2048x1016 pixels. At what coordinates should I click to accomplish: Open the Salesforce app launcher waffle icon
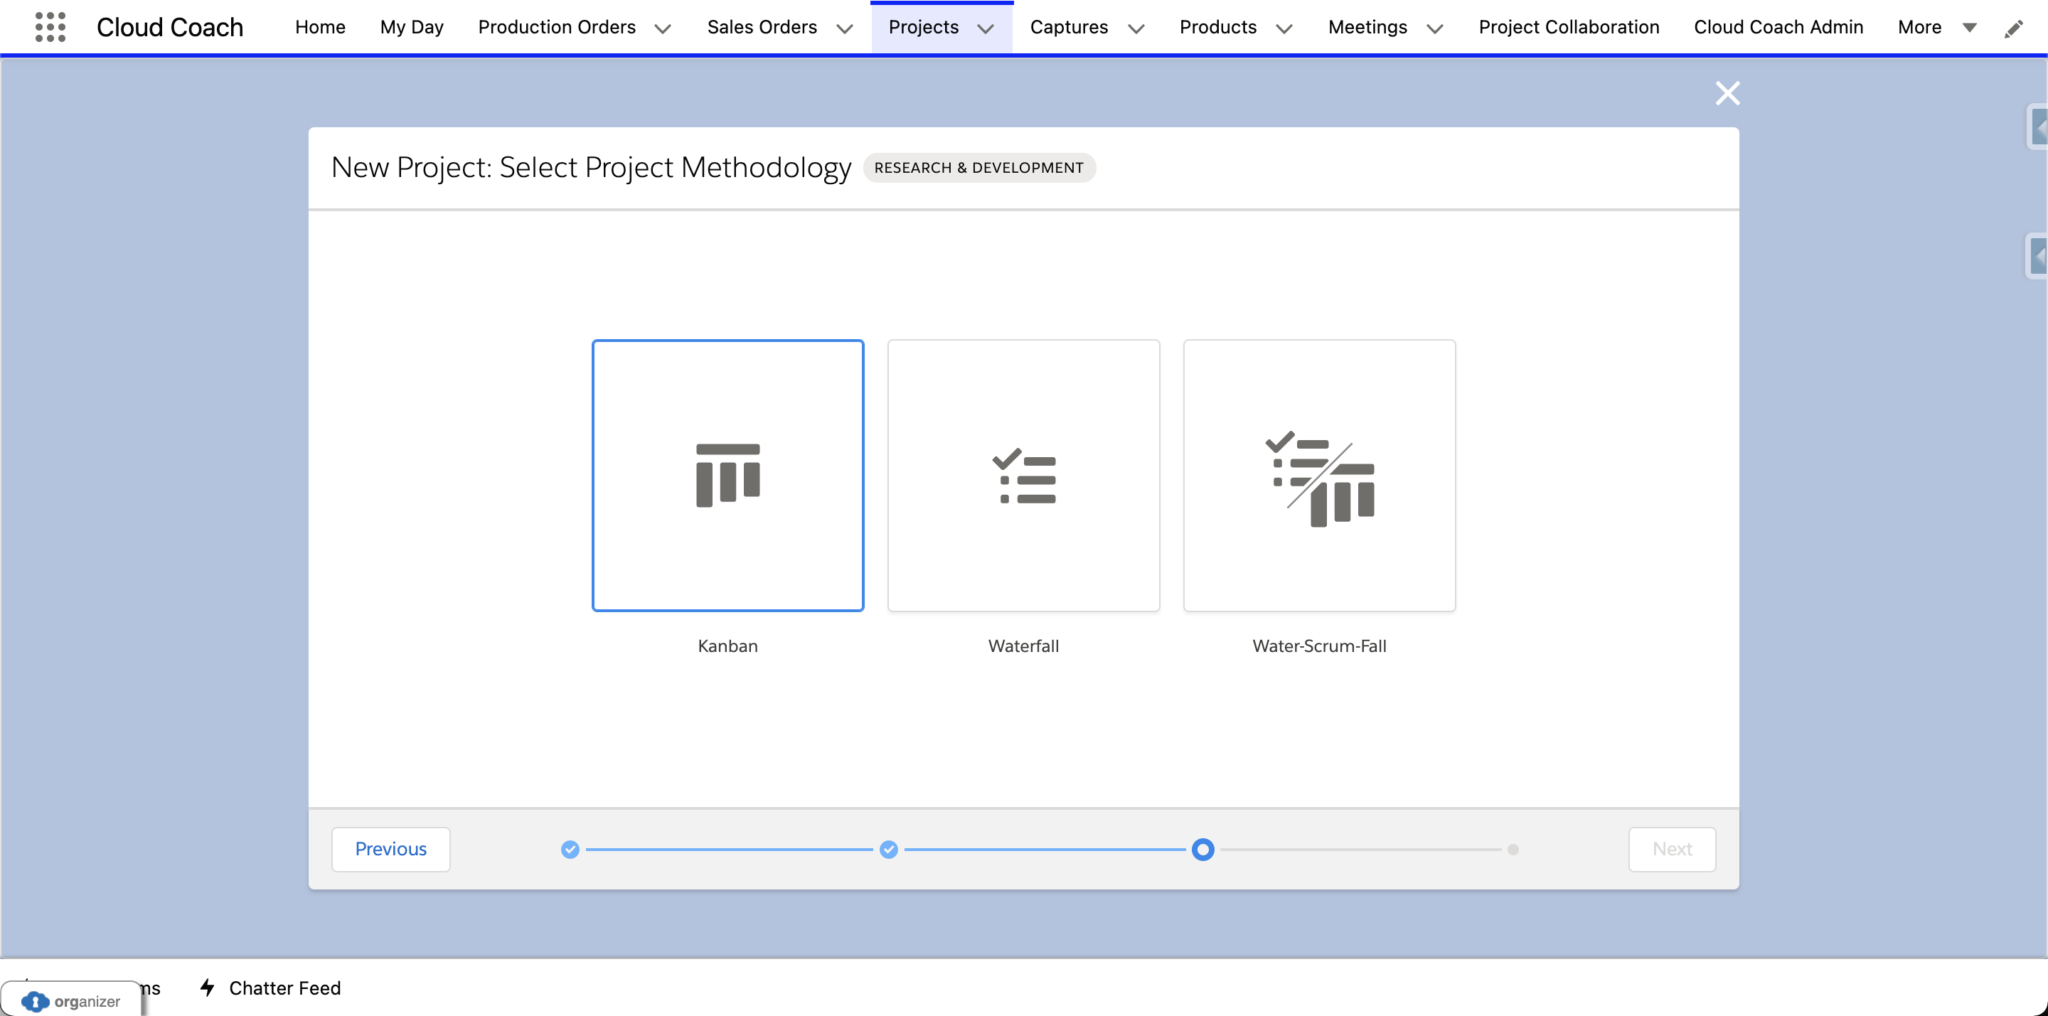(48, 26)
